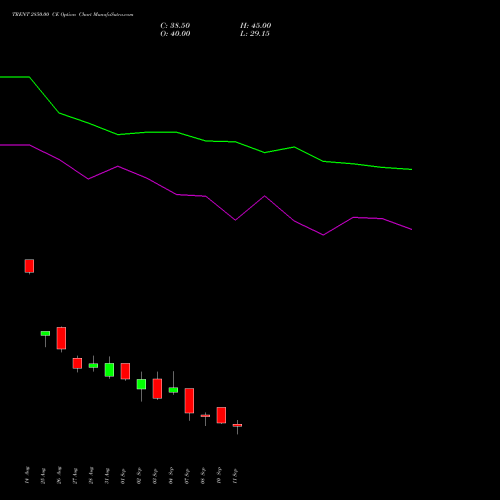This screenshot has height=500, width=500.
Task: Click the green upper indicator line
Action: click(x=206, y=141)
